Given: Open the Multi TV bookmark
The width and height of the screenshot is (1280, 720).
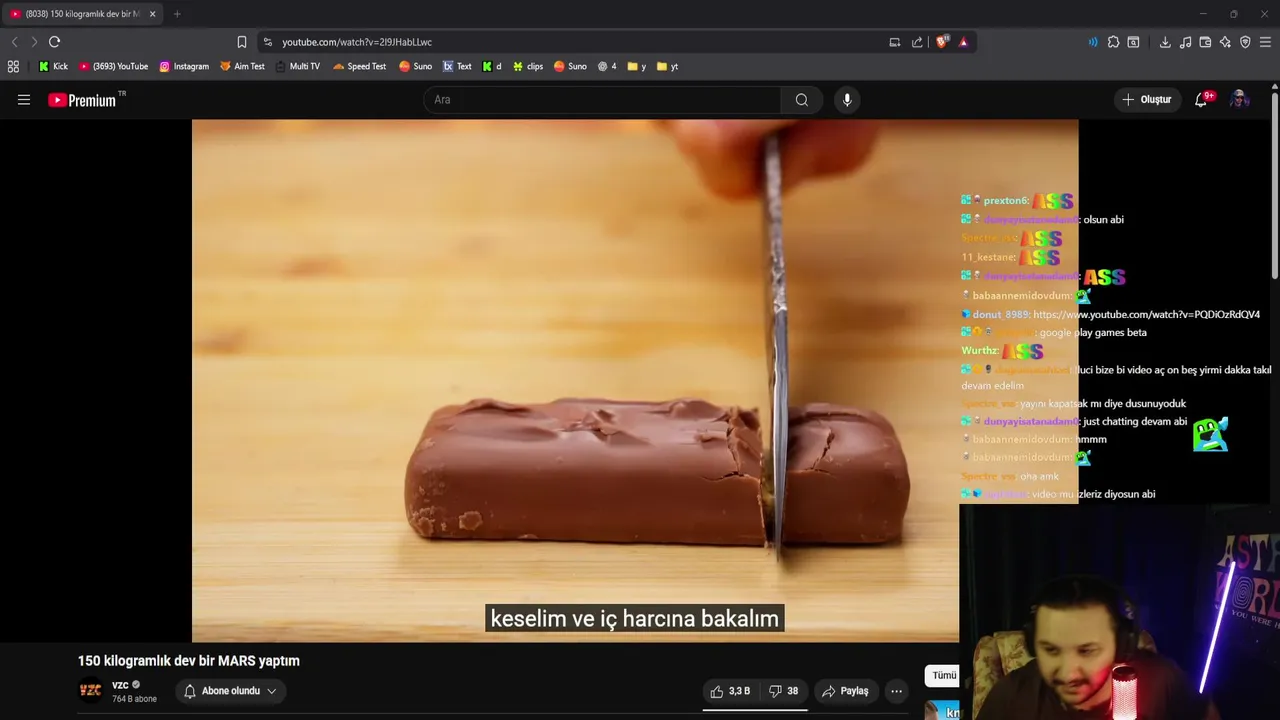Looking at the screenshot, I should coord(297,66).
